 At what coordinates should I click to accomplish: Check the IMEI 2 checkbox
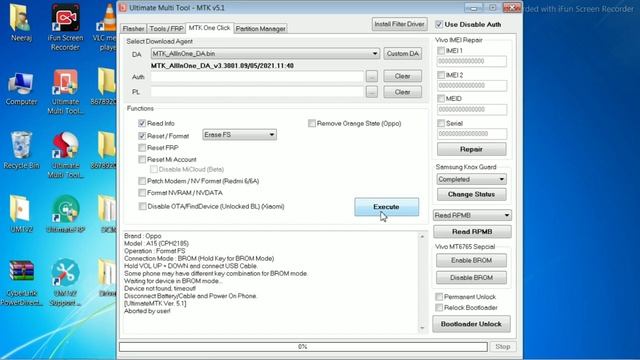click(x=441, y=75)
